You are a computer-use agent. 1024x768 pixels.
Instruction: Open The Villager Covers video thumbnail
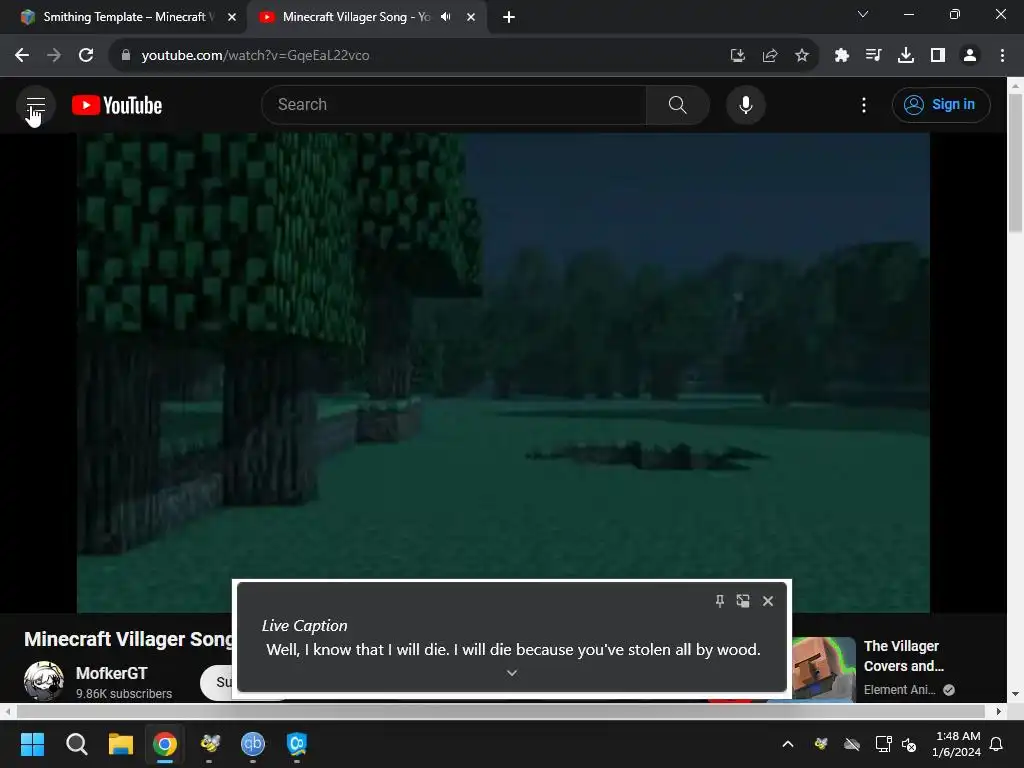(x=823, y=669)
